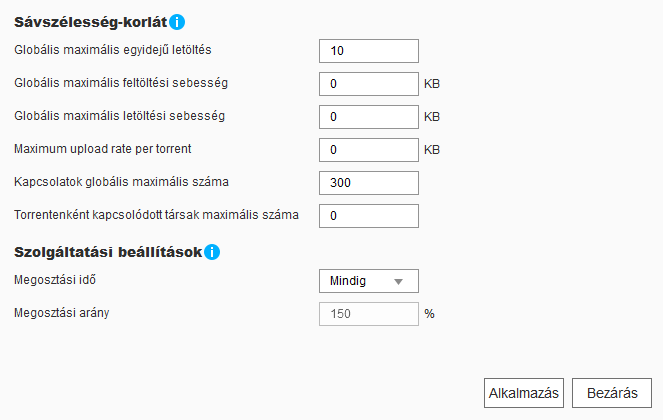The image size is (663, 420).
Task: Focus the Globális maximális egyidejű letöltés field
Action: [368, 51]
